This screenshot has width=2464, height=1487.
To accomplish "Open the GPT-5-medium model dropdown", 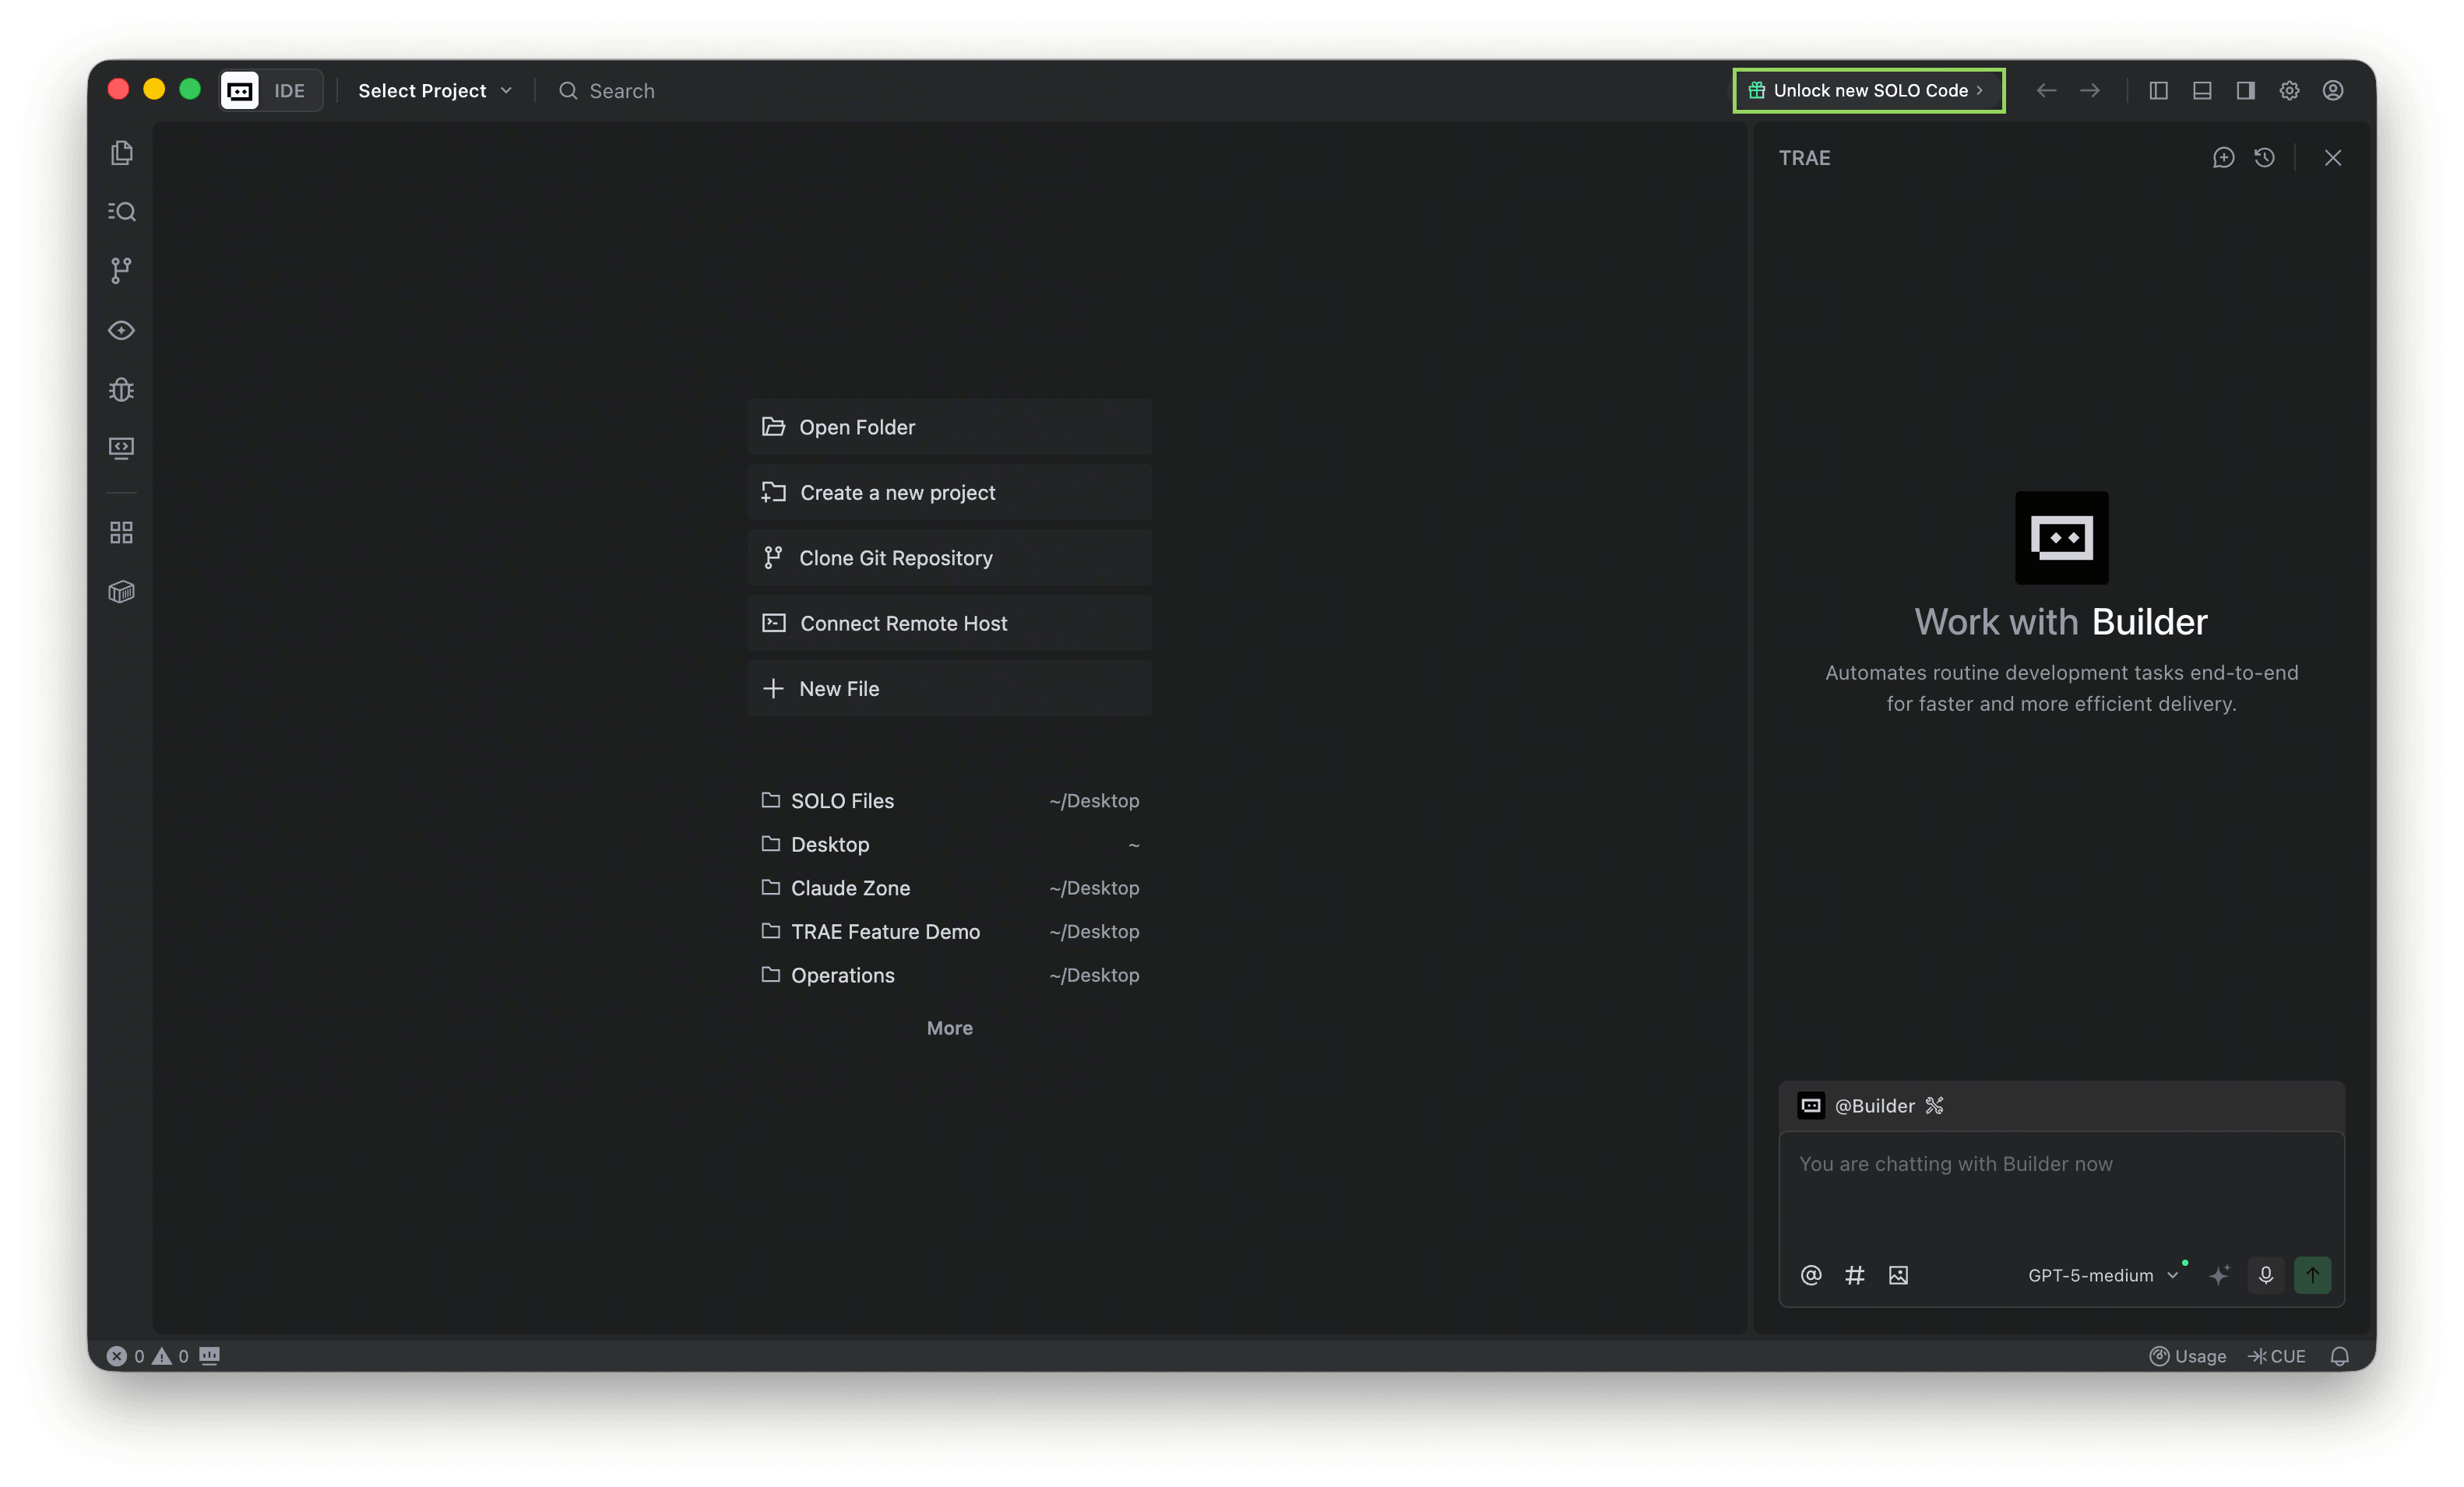I will pos(2102,1275).
